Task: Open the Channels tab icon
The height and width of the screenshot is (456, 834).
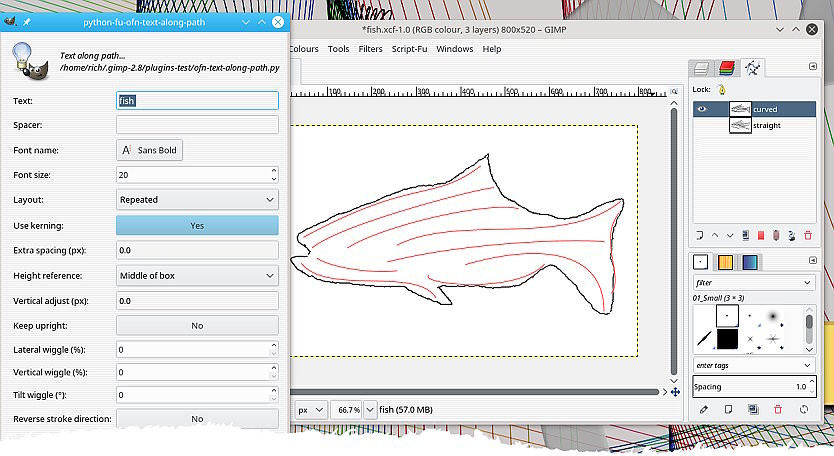Action: [x=727, y=68]
